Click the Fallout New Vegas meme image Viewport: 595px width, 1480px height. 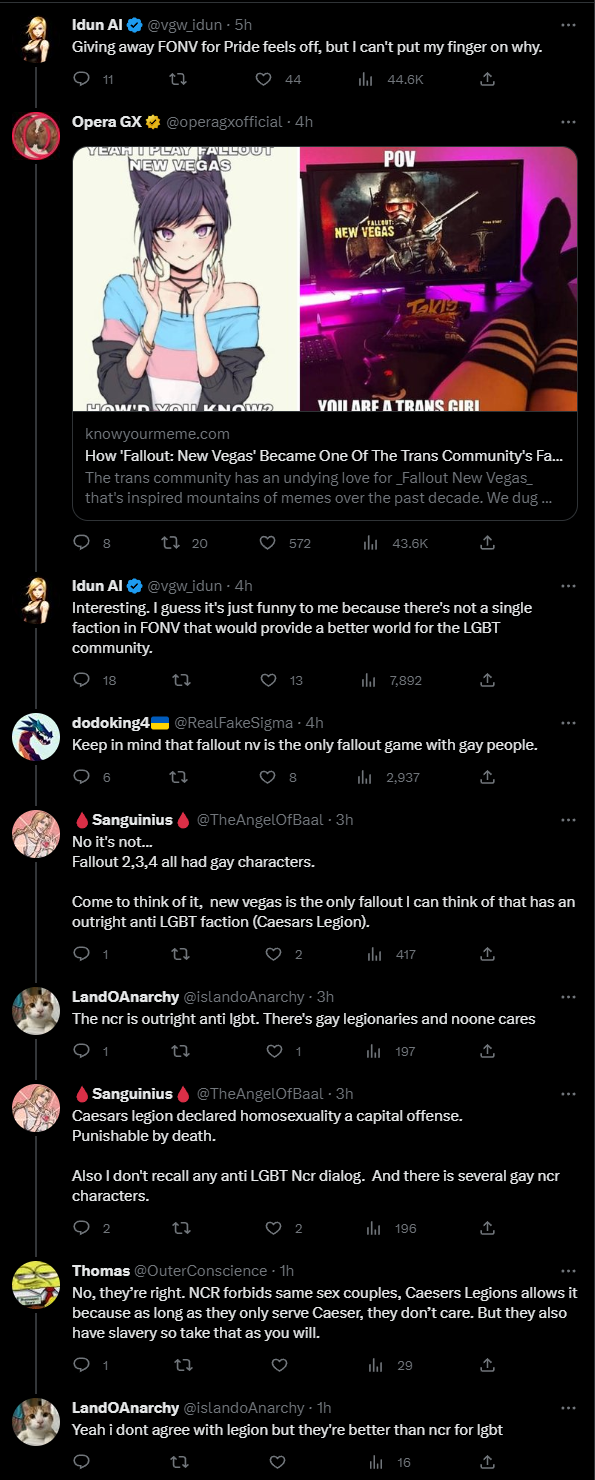325,280
